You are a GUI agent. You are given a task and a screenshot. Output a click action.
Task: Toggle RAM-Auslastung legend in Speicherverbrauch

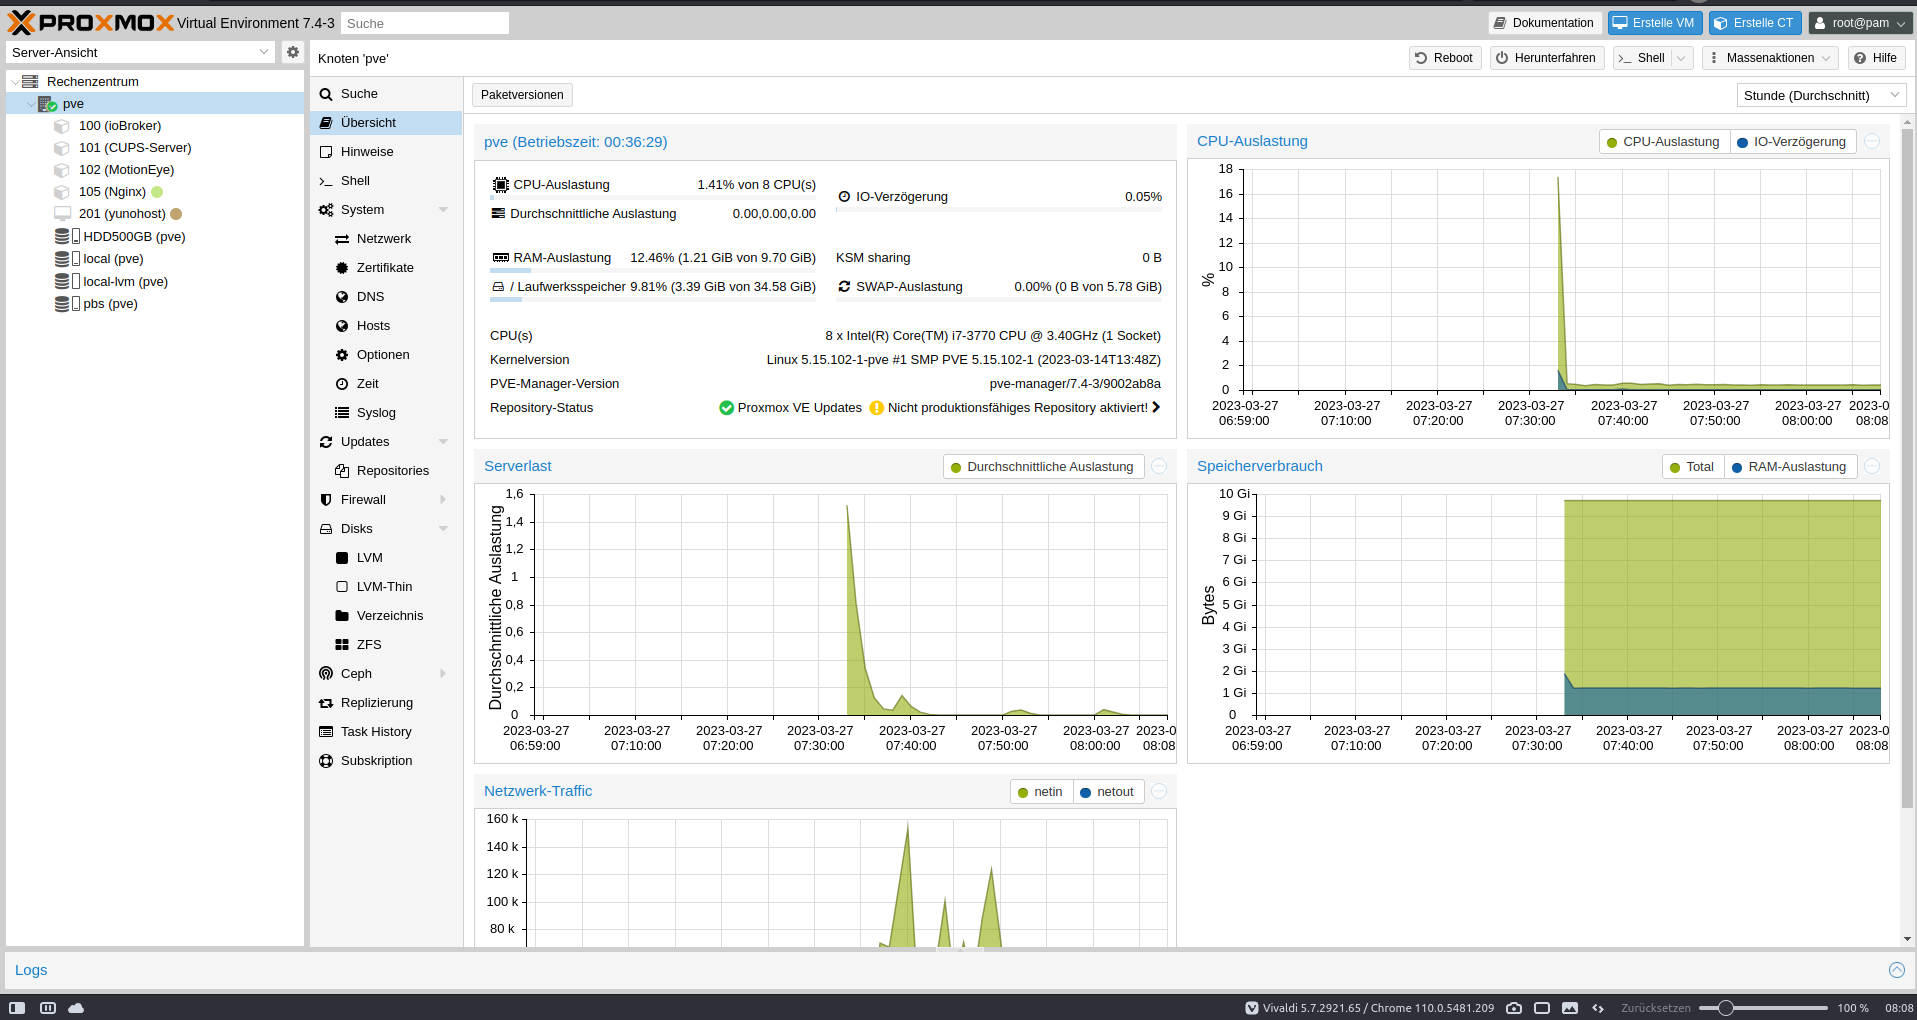click(1790, 467)
